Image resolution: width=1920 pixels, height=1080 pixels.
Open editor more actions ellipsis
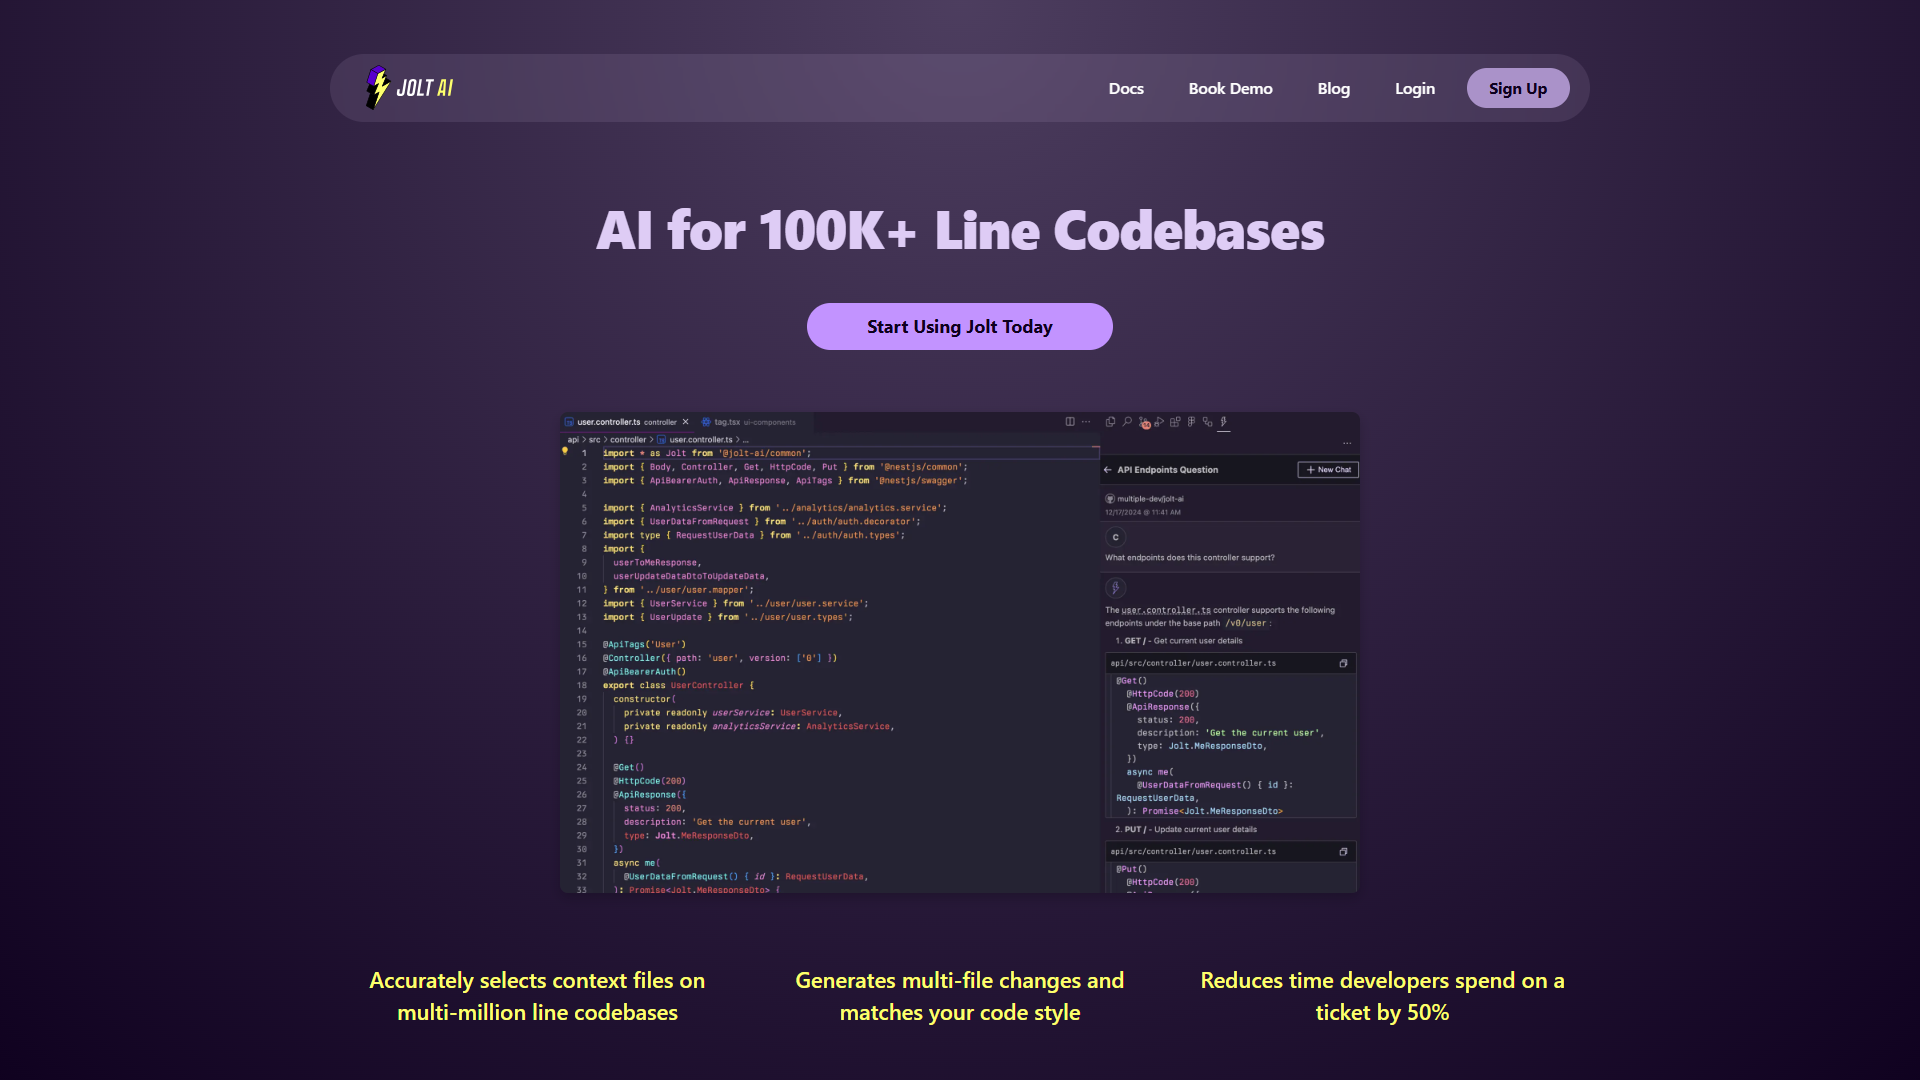1086,422
